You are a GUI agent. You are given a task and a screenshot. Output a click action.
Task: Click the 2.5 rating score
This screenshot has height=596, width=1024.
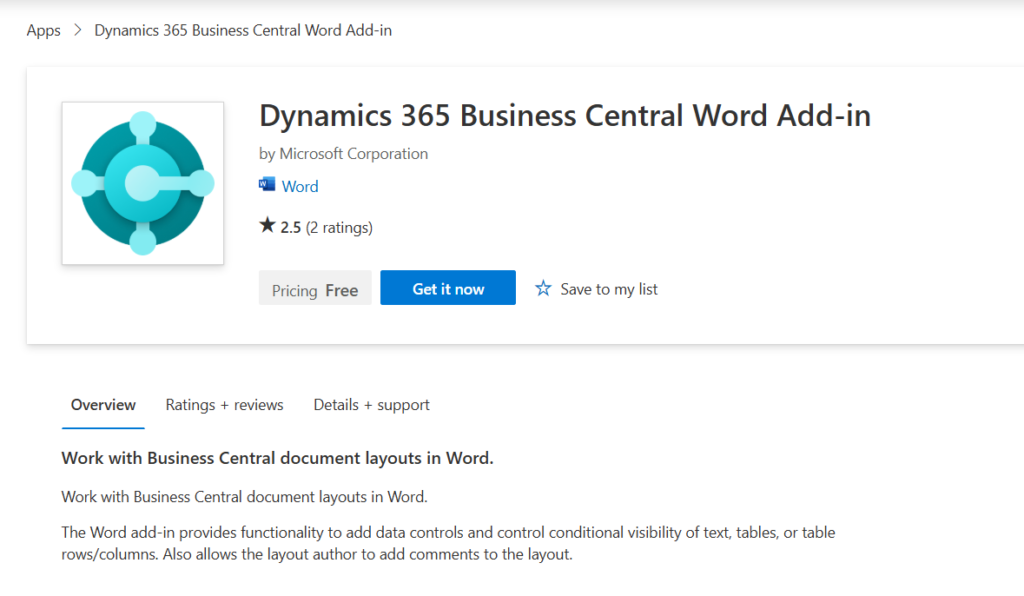(x=290, y=227)
